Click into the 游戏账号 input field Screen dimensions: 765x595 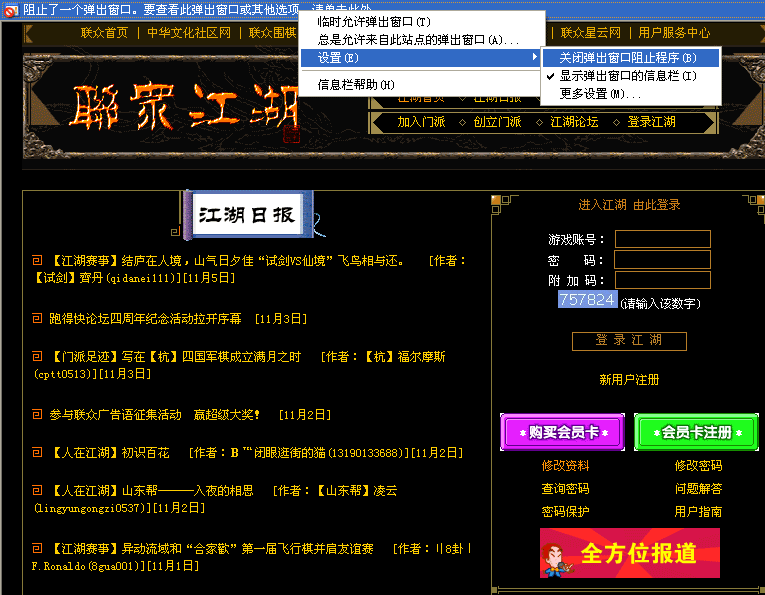tap(662, 239)
